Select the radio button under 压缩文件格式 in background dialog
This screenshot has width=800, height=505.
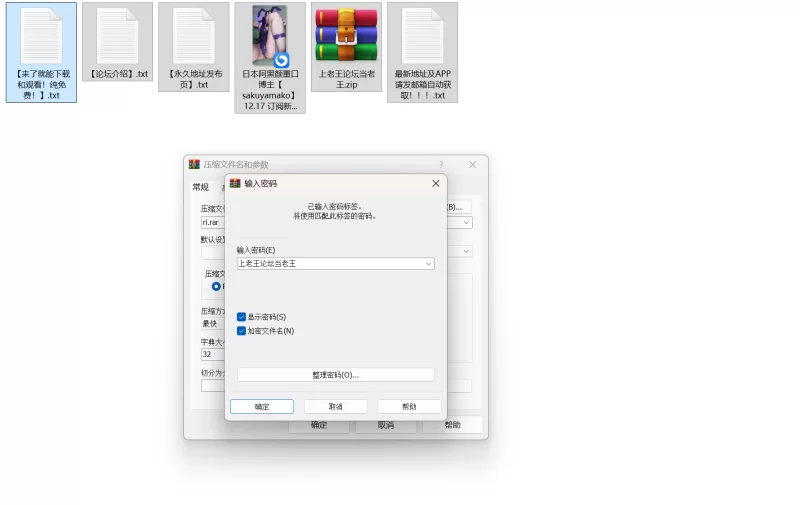coord(216,287)
